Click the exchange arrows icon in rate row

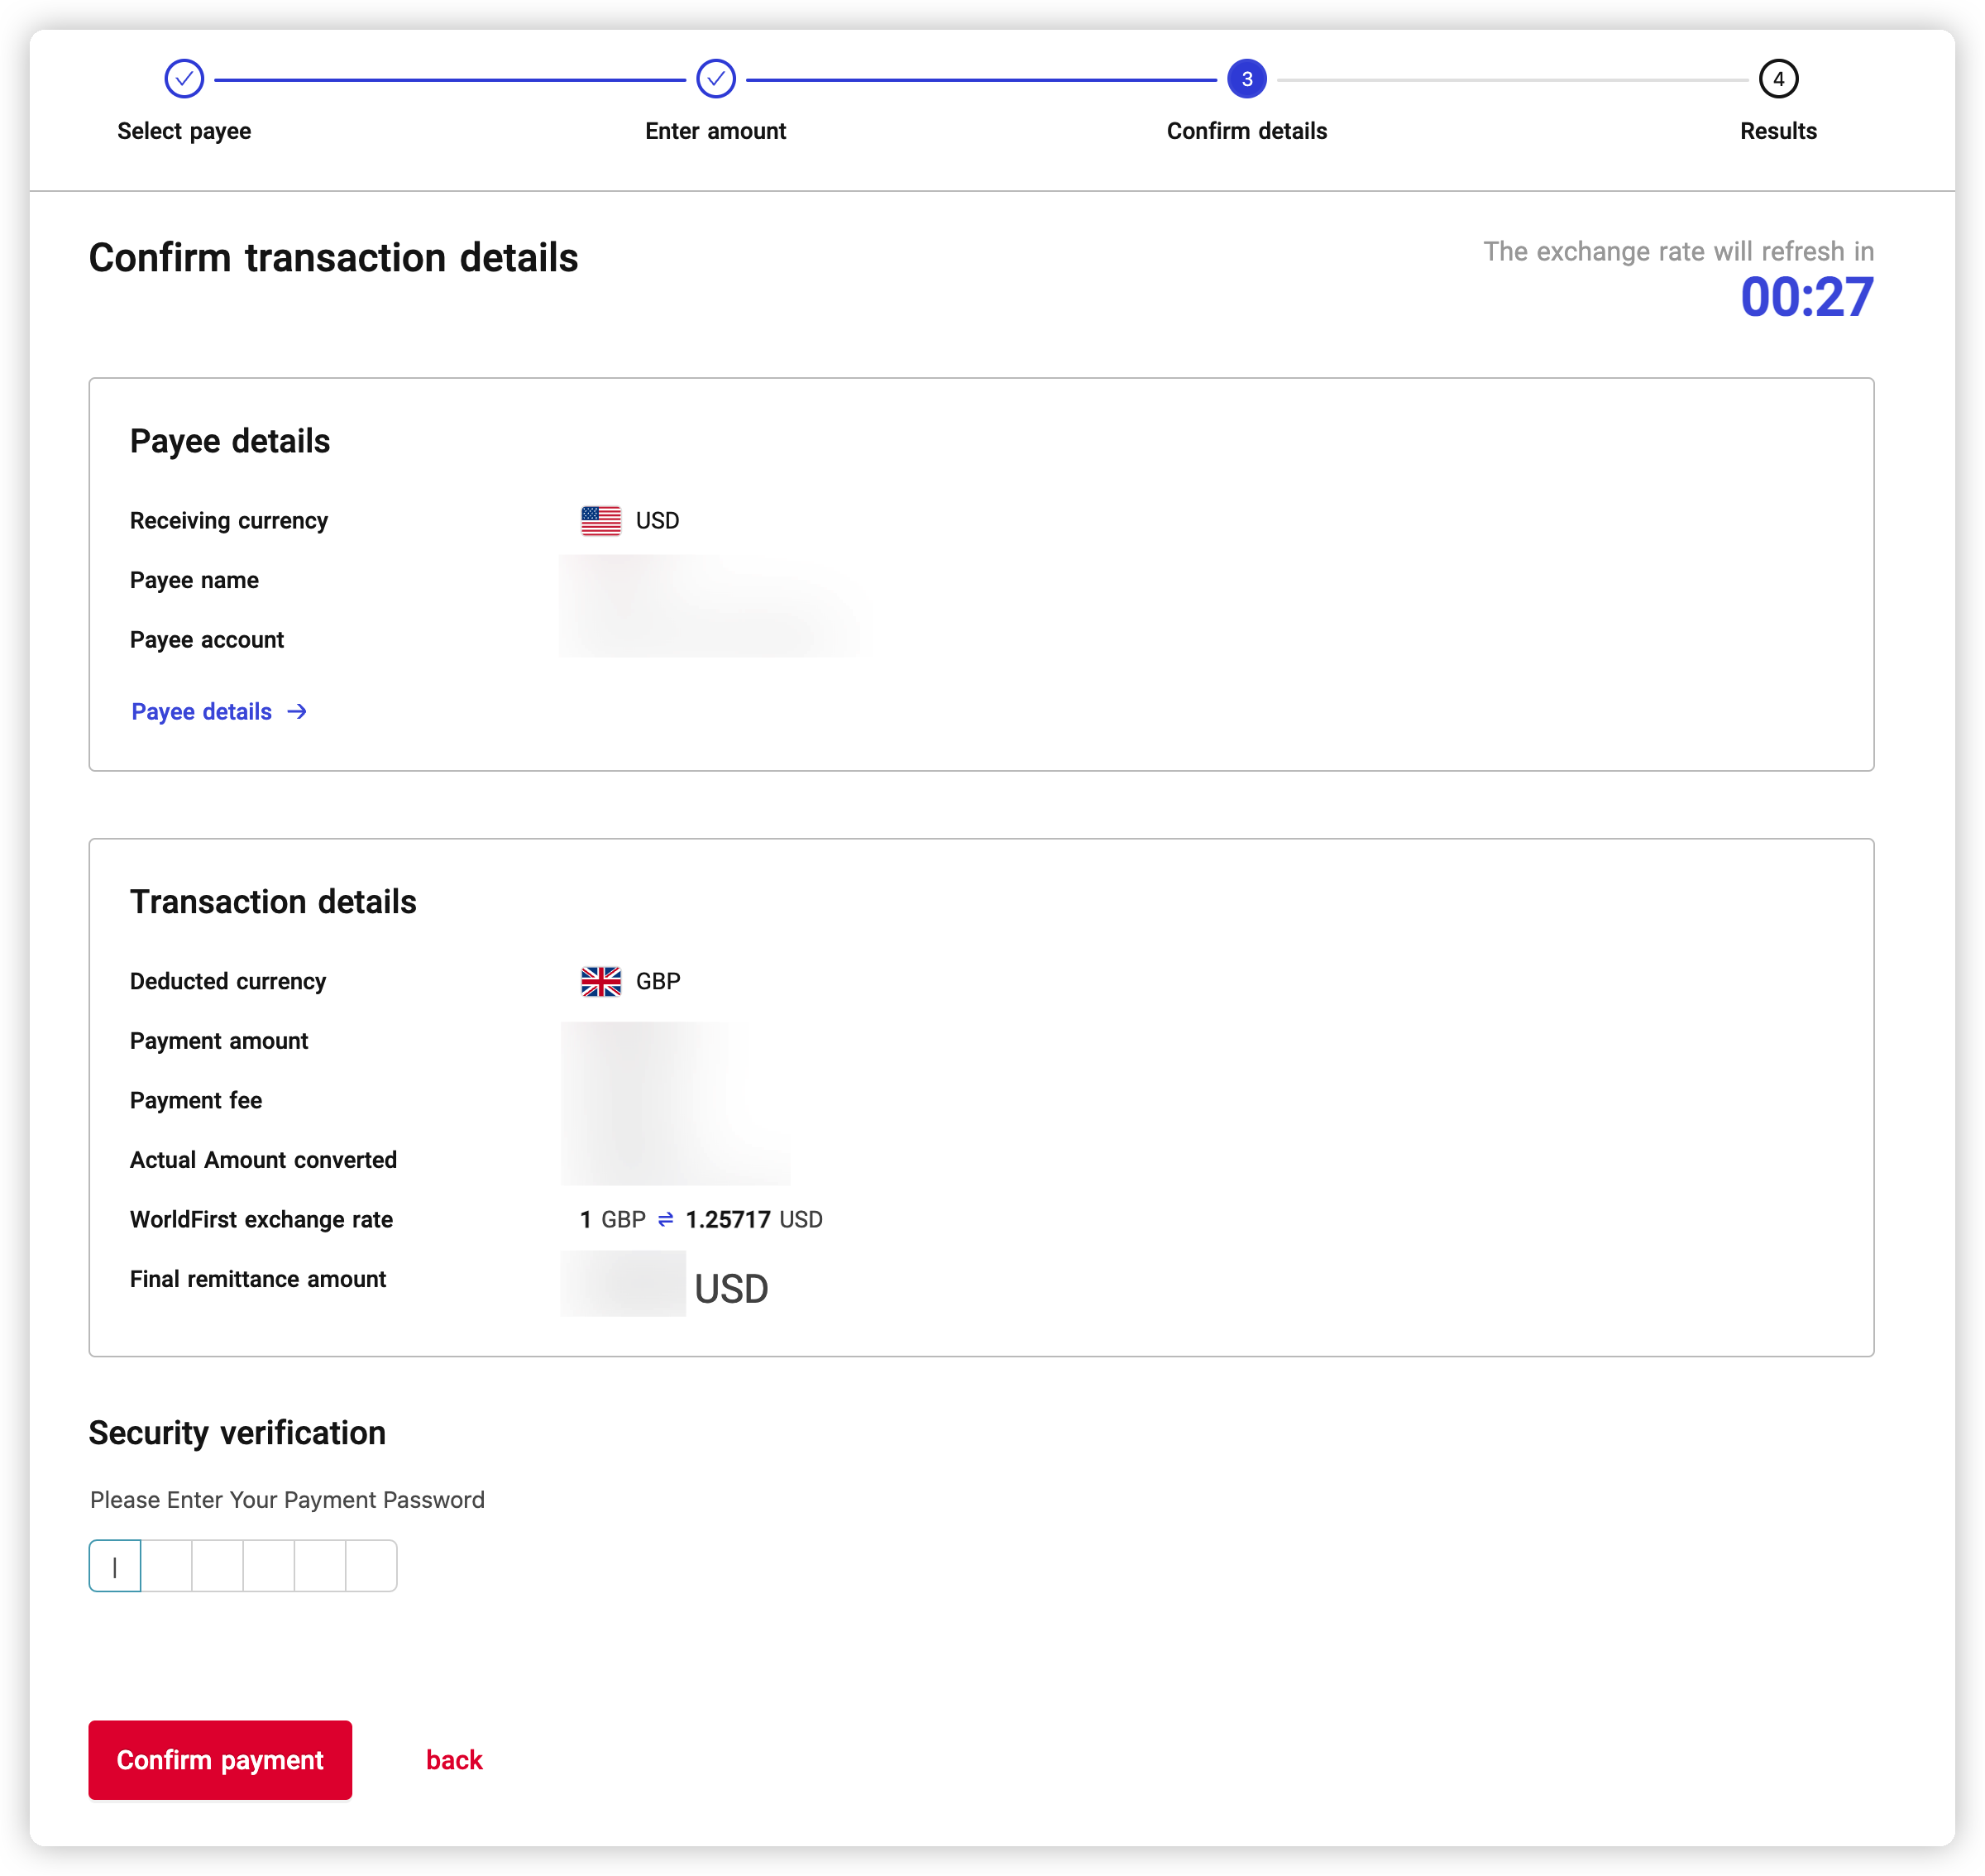[x=666, y=1220]
